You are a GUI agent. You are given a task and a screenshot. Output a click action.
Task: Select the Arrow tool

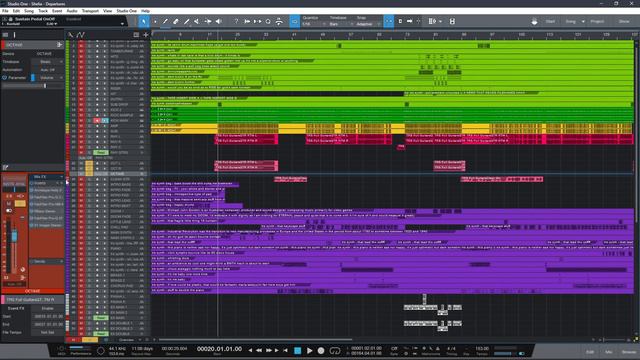[x=144, y=21]
